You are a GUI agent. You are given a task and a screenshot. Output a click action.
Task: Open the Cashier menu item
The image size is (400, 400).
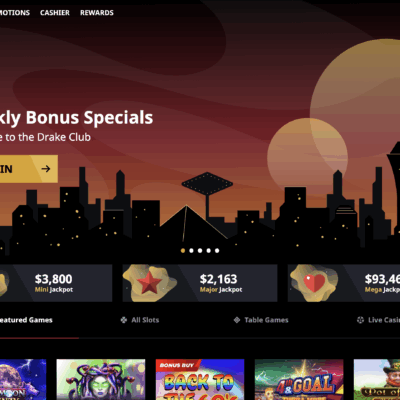[55, 13]
